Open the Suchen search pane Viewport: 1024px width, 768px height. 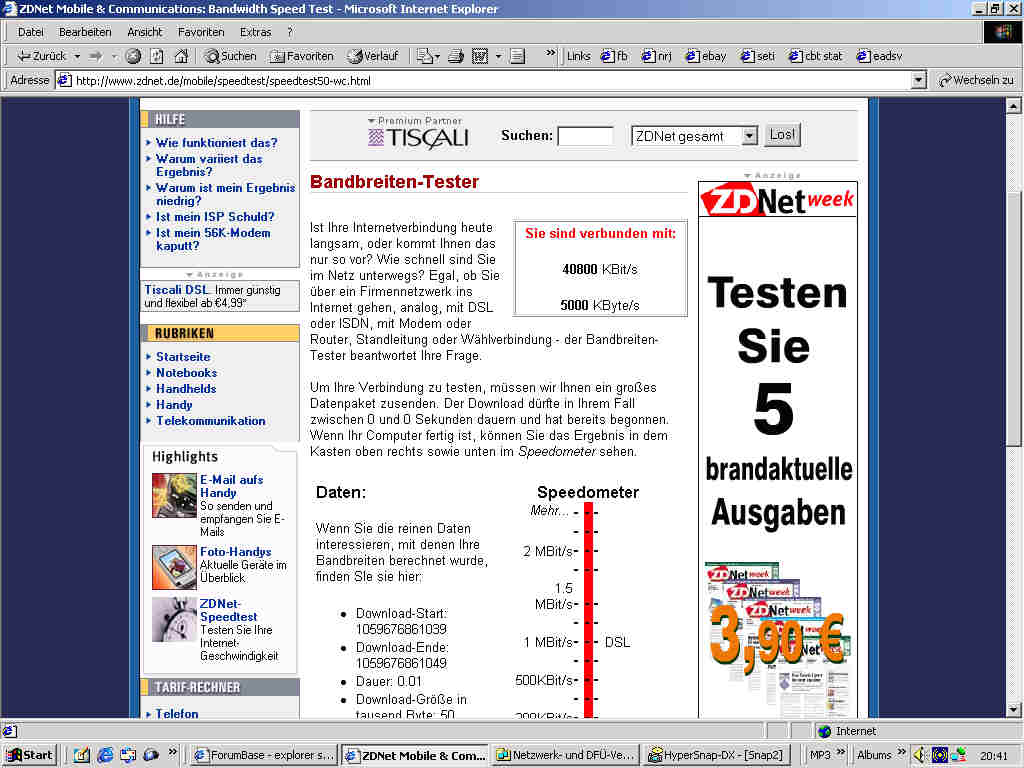[x=231, y=56]
